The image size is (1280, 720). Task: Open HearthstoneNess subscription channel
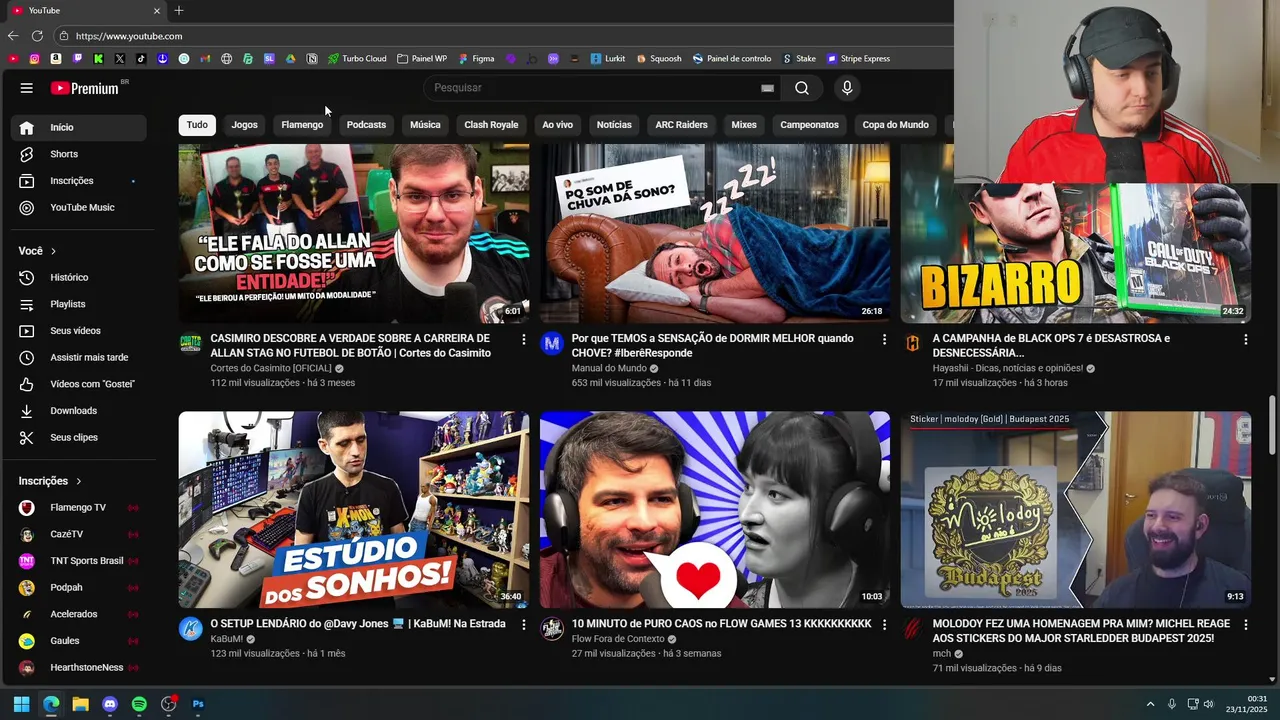point(79,667)
